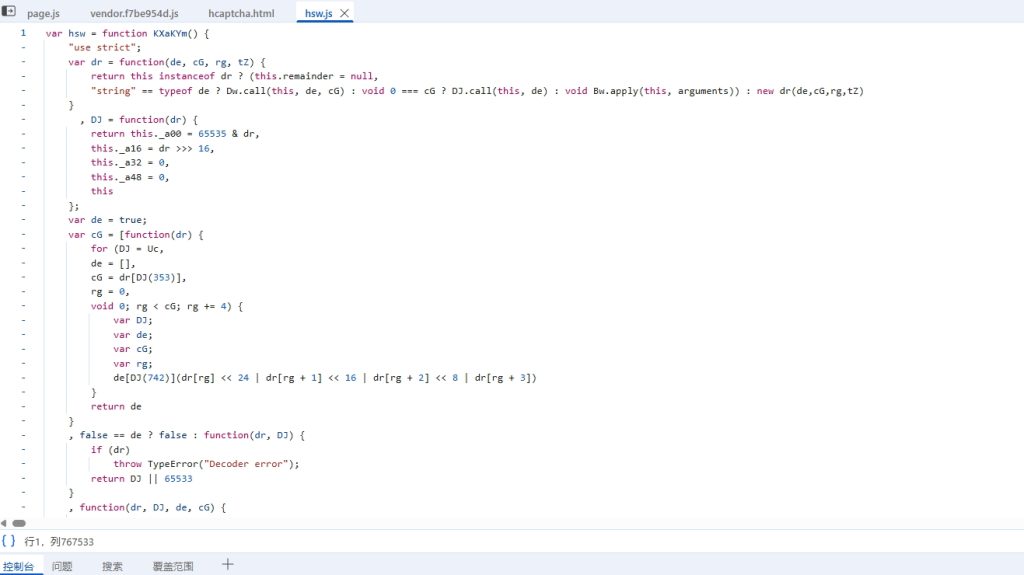The height and width of the screenshot is (575, 1024).
Task: Click gutter marker beside "use strict" line
Action: tap(22, 47)
